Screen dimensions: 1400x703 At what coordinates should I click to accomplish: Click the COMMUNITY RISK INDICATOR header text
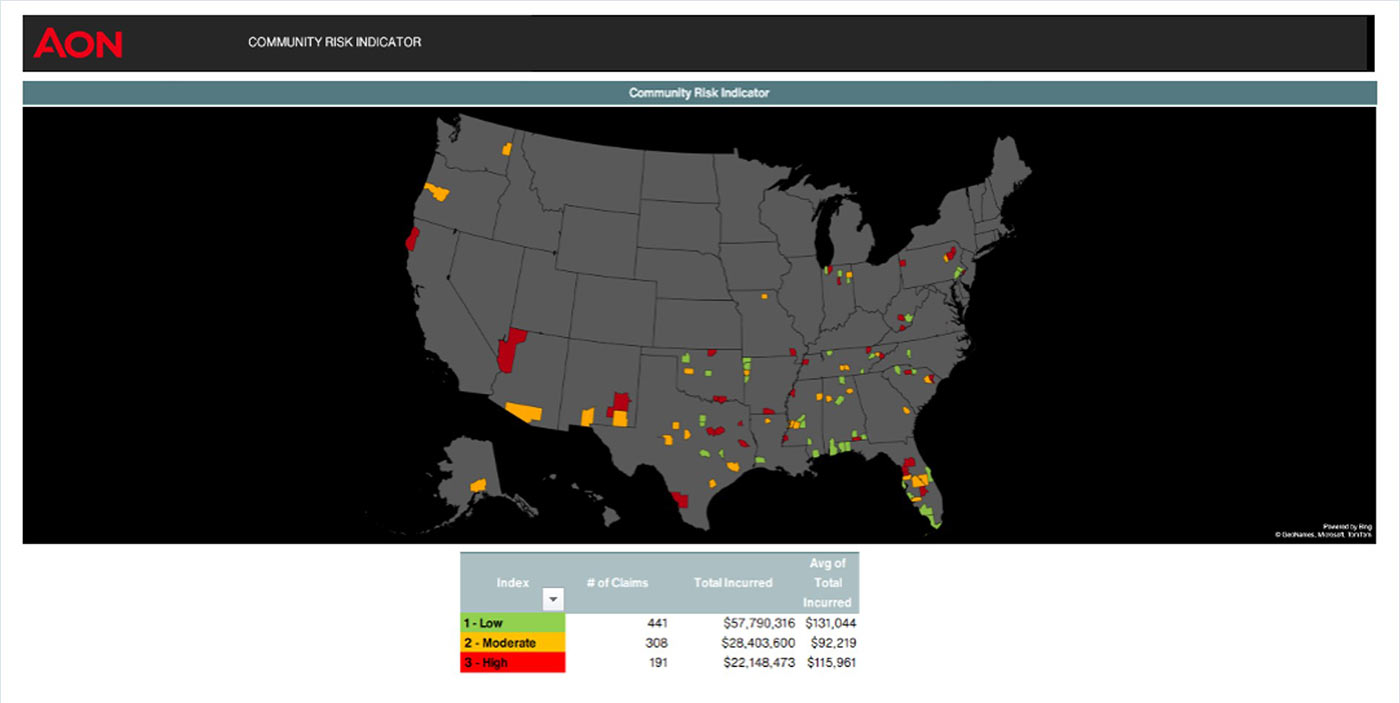tap(334, 42)
